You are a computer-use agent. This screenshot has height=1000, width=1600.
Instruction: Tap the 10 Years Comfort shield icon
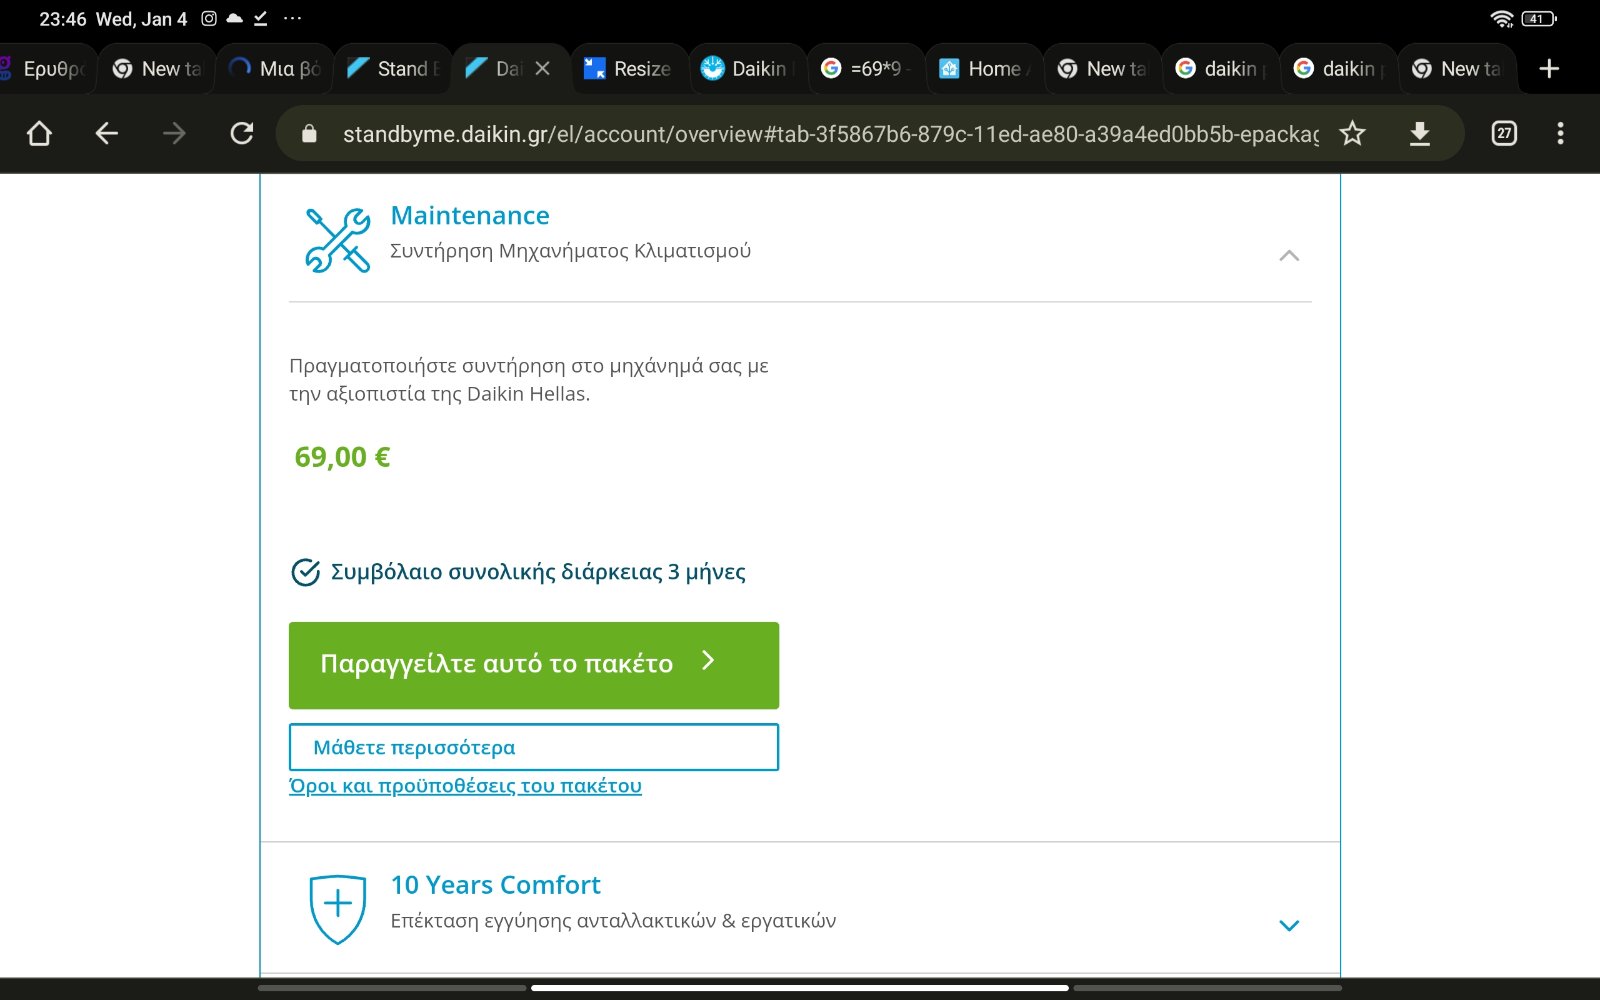pyautogui.click(x=338, y=909)
